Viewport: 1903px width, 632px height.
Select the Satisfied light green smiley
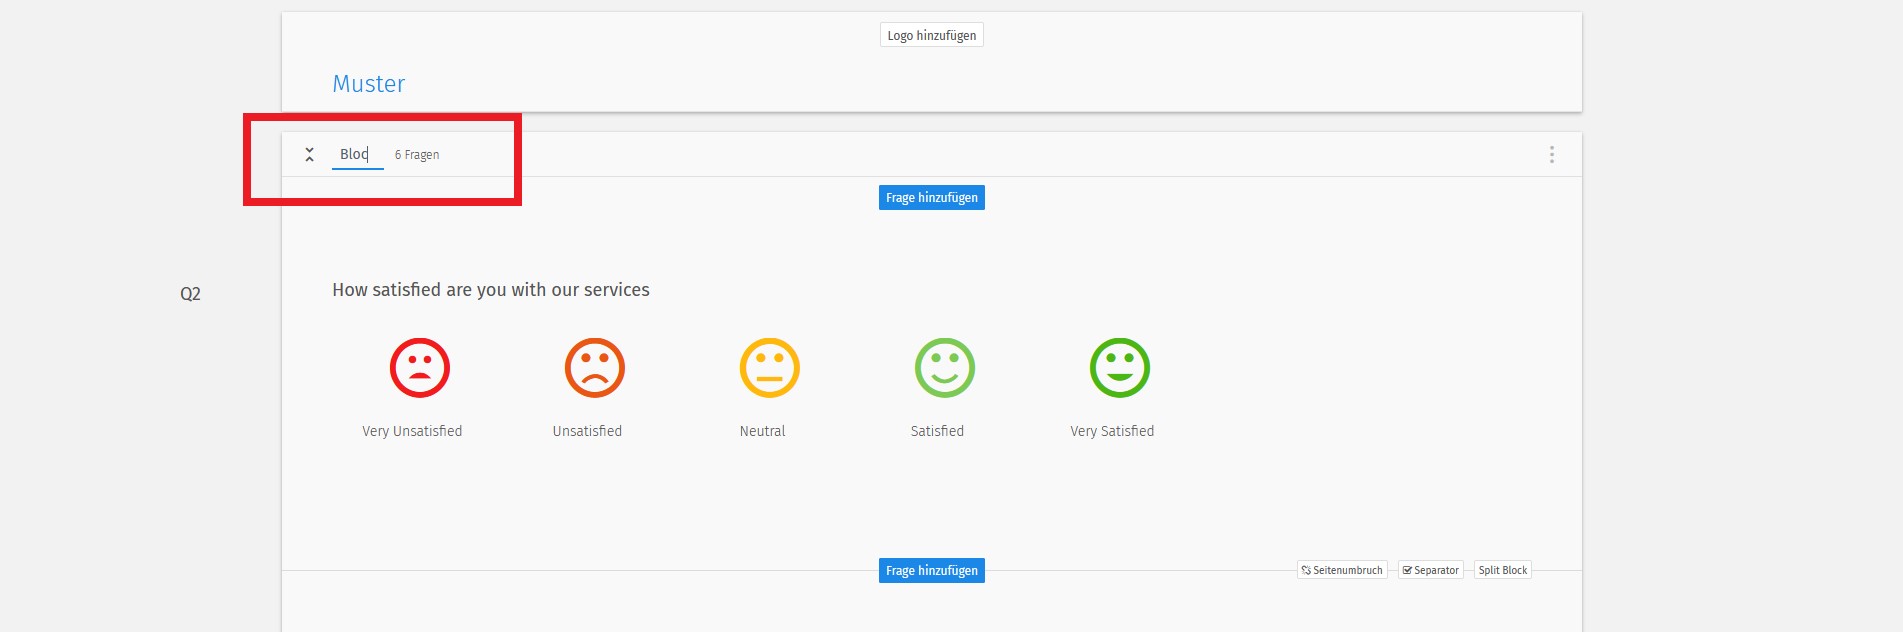(945, 368)
